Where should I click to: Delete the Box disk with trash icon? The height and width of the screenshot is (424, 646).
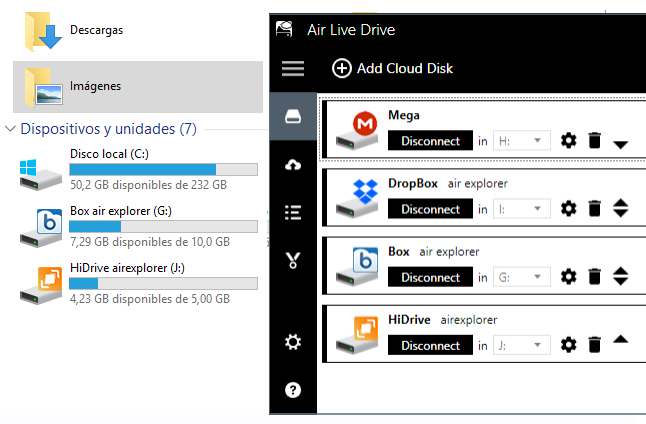tap(595, 276)
